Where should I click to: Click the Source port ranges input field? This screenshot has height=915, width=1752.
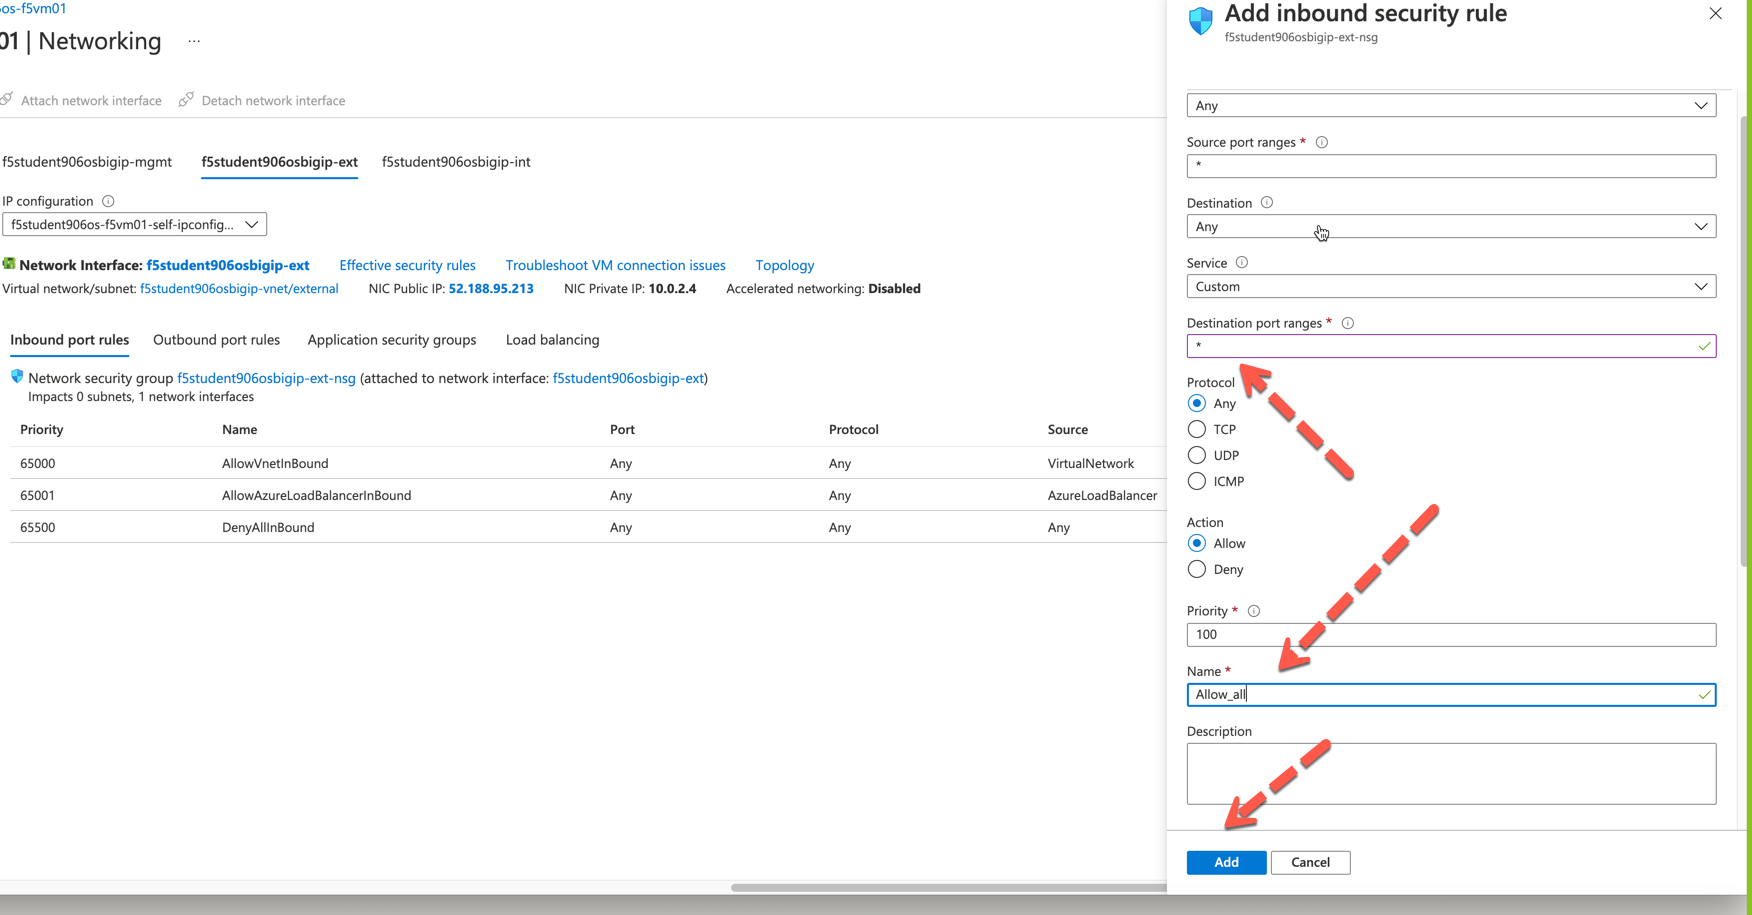(x=1451, y=166)
